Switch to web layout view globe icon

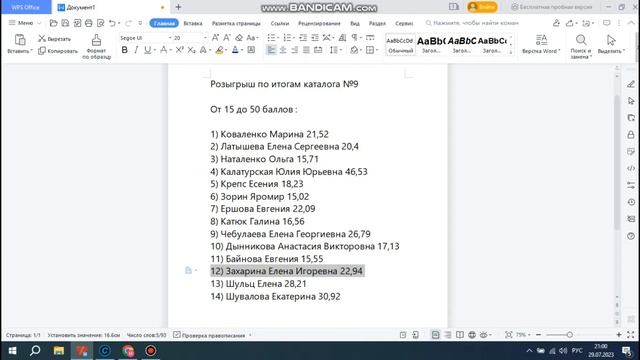472,335
